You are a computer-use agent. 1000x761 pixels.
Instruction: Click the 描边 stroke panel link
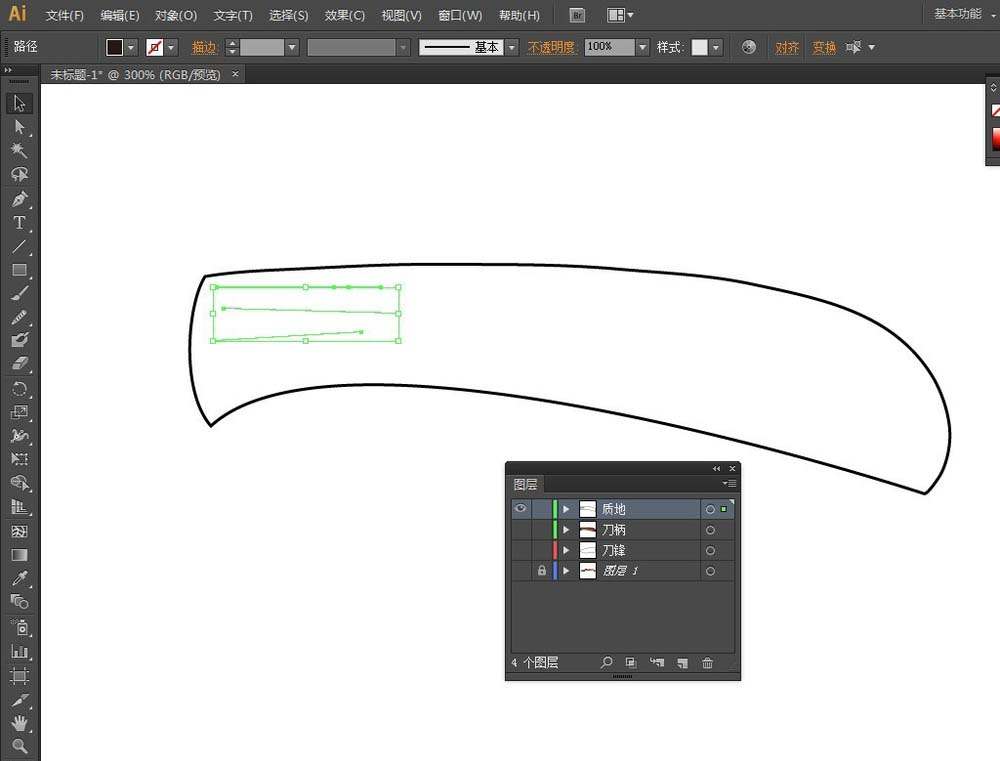(205, 47)
